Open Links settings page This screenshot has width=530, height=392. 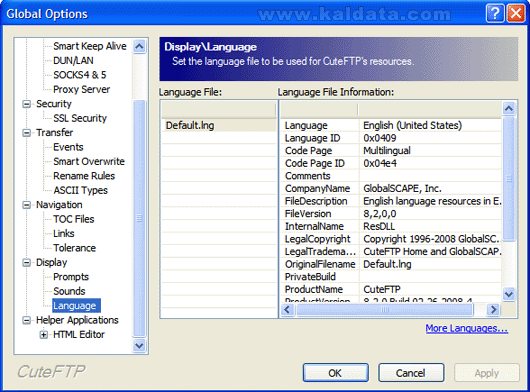click(x=64, y=234)
